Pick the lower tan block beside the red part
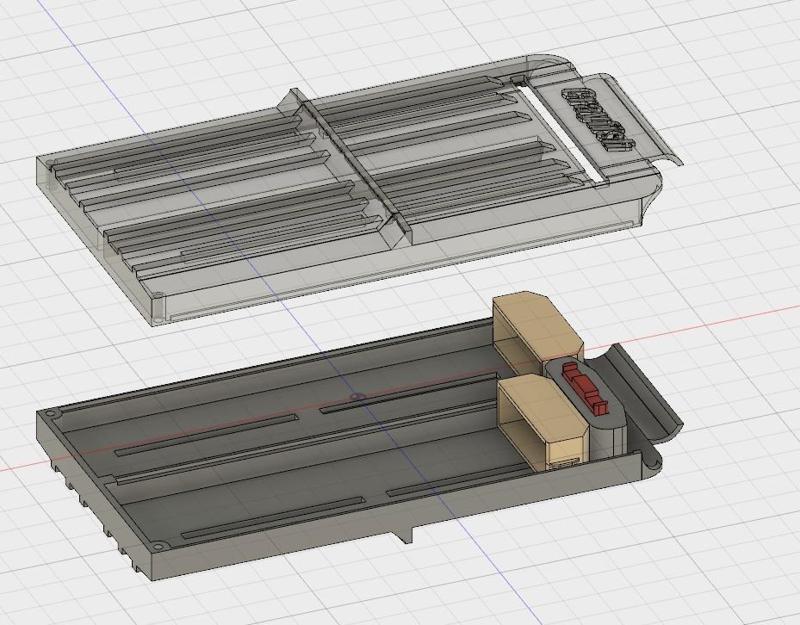Viewport: 800px width, 625px height. (543, 421)
